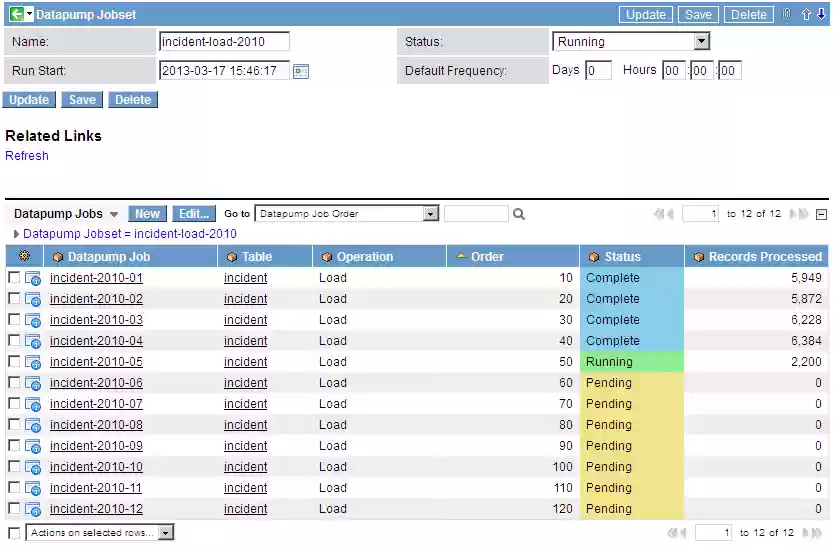This screenshot has width=834, height=551.
Task: Go to previous record with up arrow
Action: 806,14
